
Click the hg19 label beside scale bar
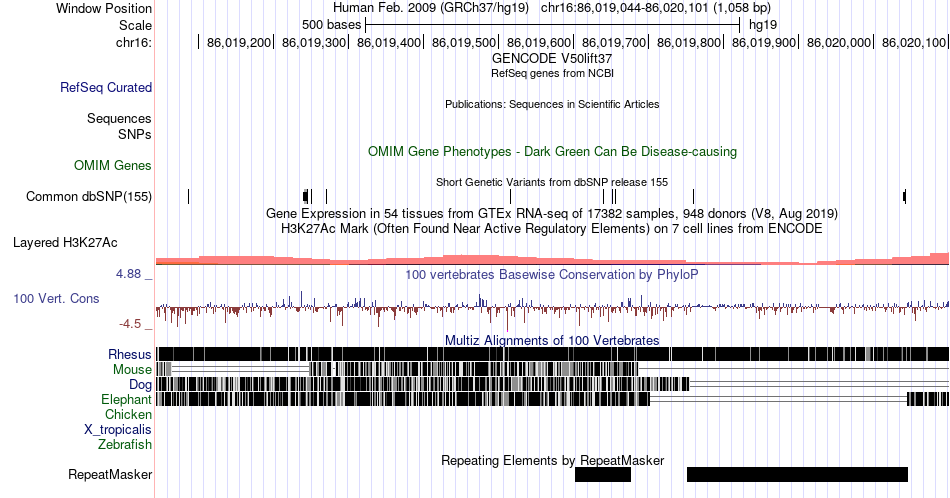[x=763, y=25]
